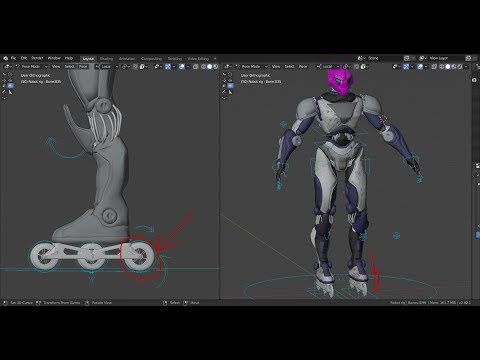Screen dimensions: 480x360
Task: Expand shading options arrow in right viewport
Action: click(x=466, y=67)
